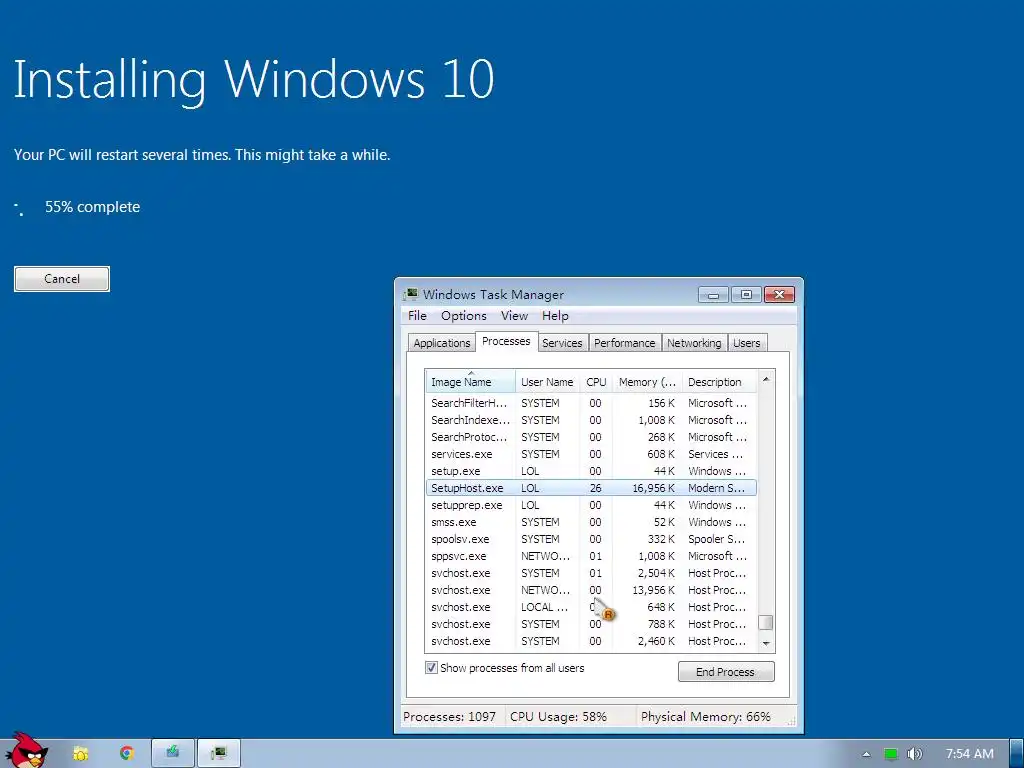The height and width of the screenshot is (768, 1024).
Task: Select svchost.exe using 13,956 K memory
Action: pos(591,590)
